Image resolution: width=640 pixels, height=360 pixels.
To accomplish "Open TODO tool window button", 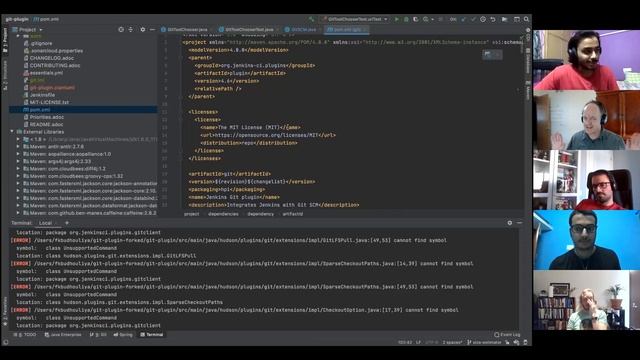I will point(25,335).
